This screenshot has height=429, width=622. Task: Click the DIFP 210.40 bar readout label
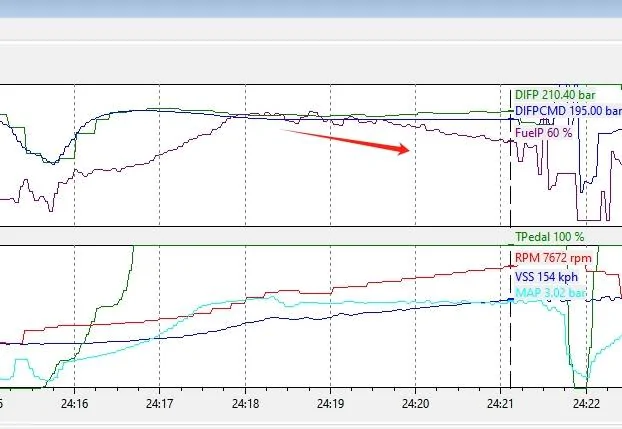(555, 95)
